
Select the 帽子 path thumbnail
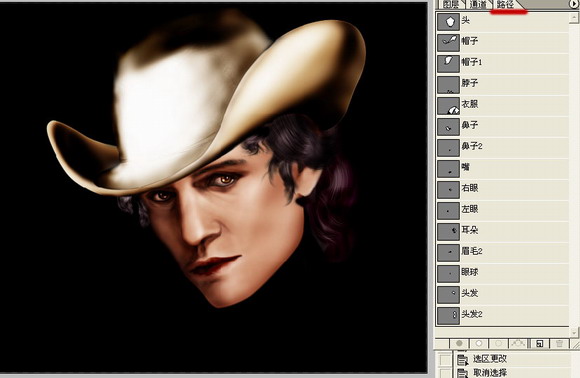point(448,42)
